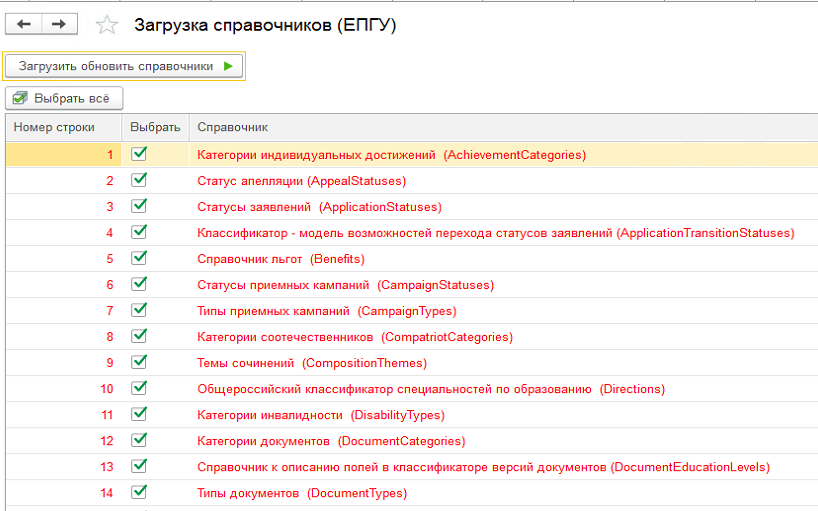Toggle the Benefits row checkbox
Image resolution: width=818 pixels, height=511 pixels.
pyautogui.click(x=139, y=258)
